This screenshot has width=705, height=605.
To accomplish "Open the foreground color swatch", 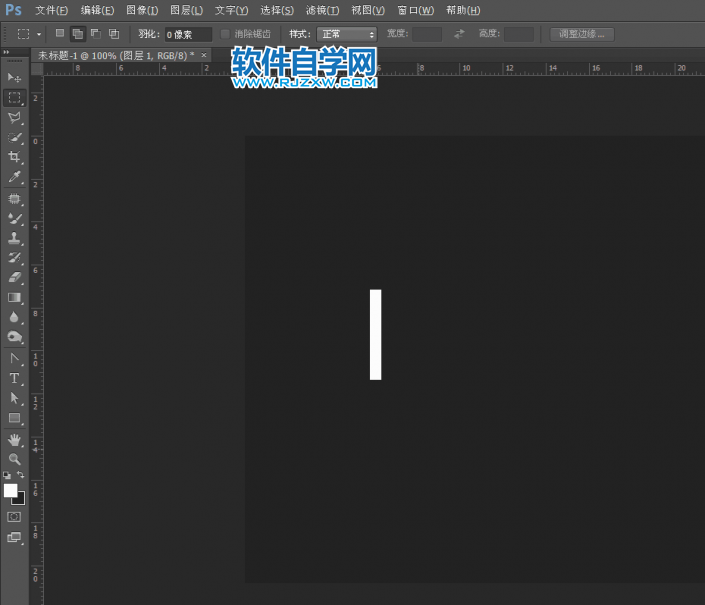I will point(10,490).
